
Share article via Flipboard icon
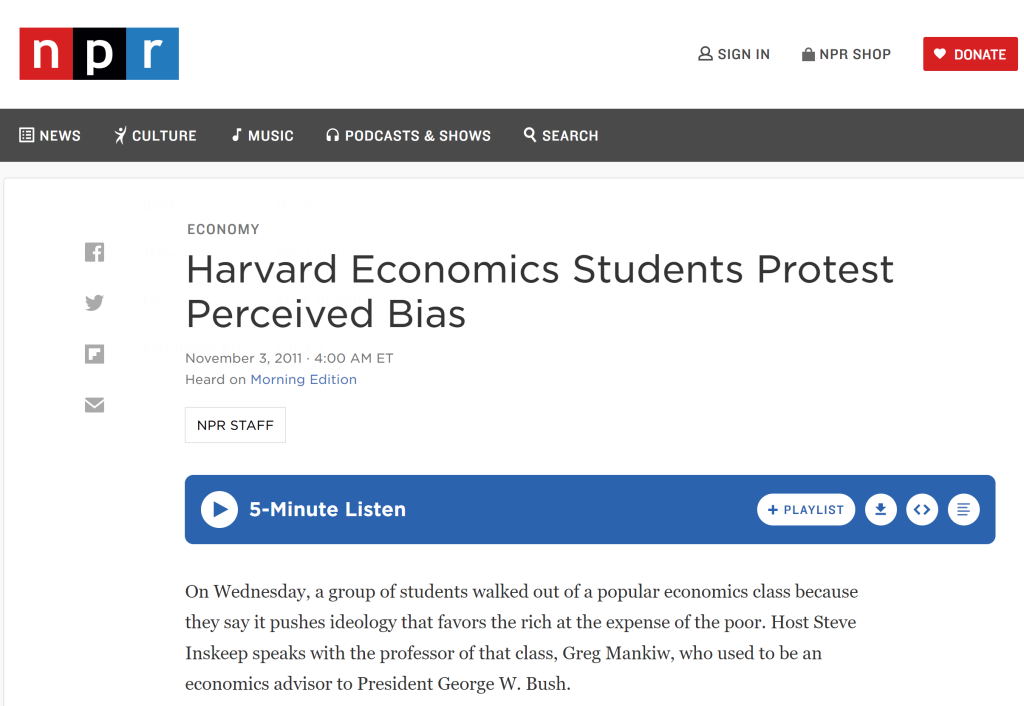click(95, 354)
